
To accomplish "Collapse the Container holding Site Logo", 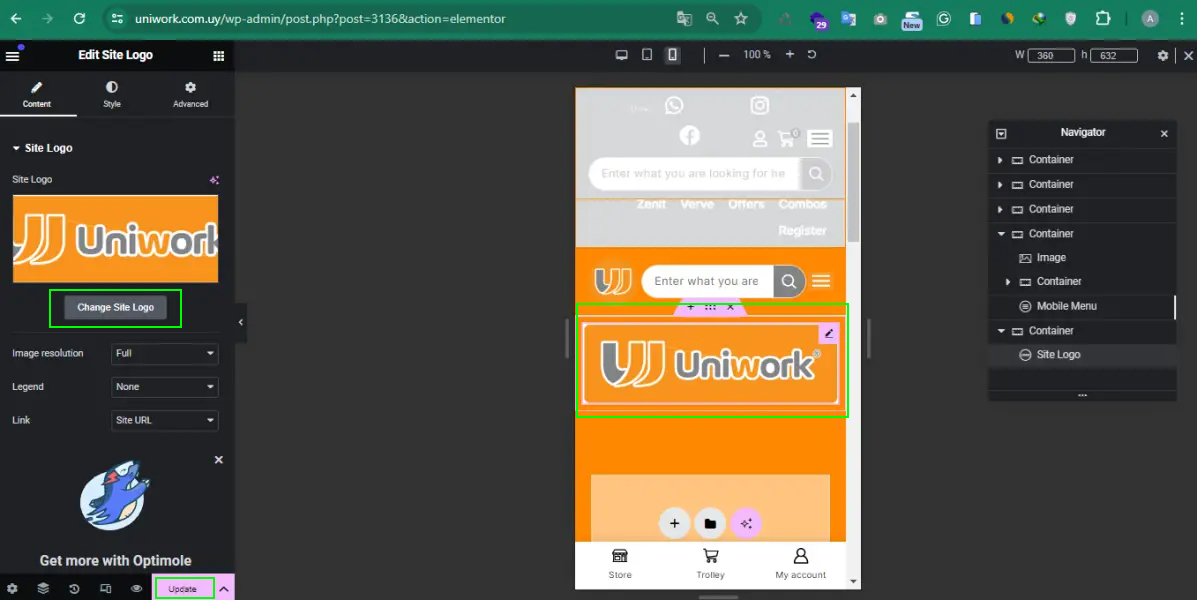I will (x=1001, y=331).
